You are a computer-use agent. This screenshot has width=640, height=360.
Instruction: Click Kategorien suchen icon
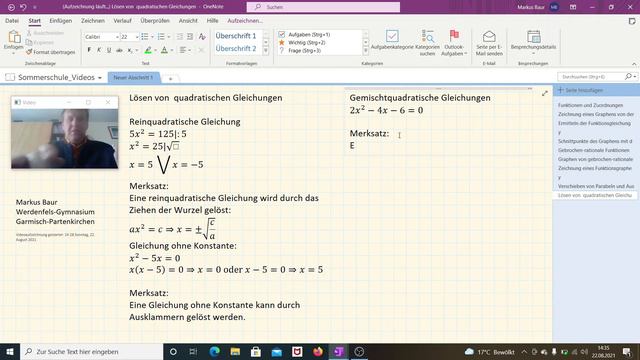[427, 43]
